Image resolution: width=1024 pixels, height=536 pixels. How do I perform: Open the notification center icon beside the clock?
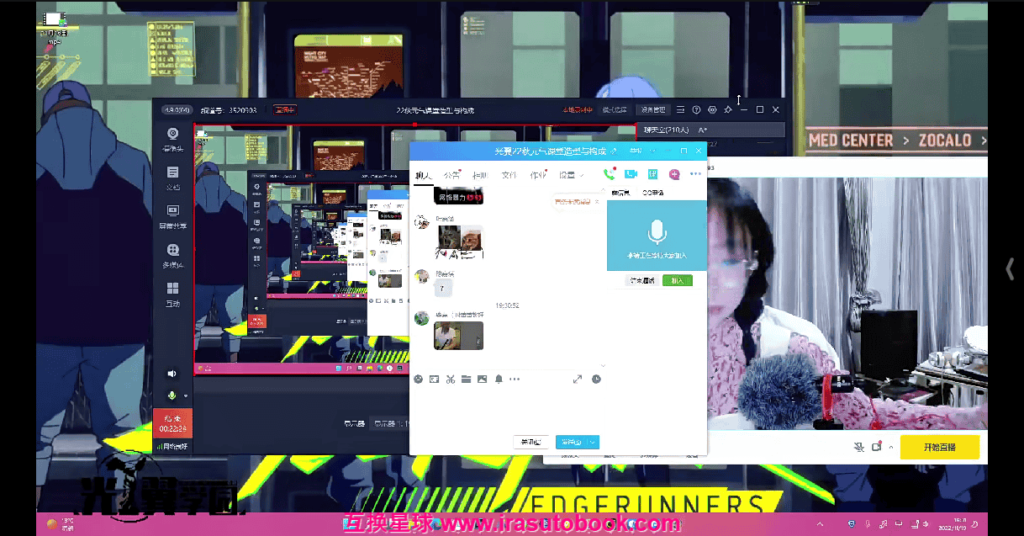(975, 524)
